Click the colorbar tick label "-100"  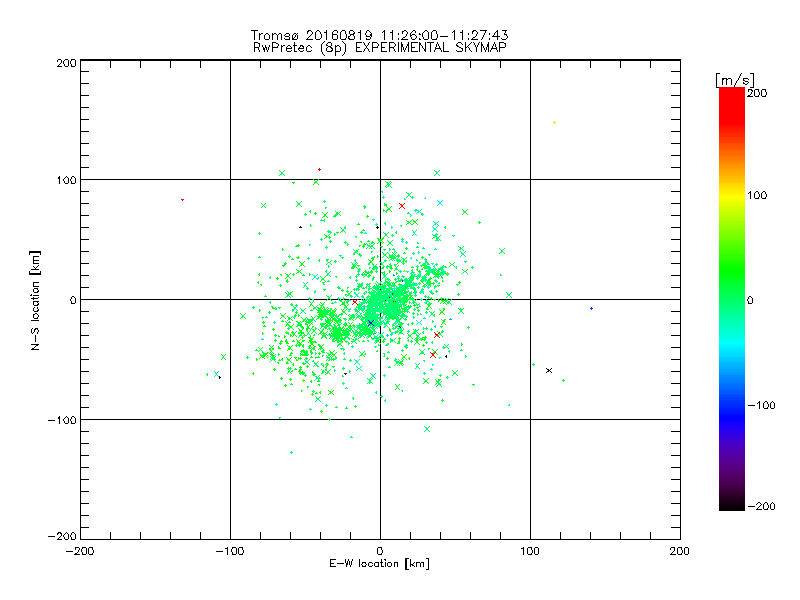click(761, 405)
